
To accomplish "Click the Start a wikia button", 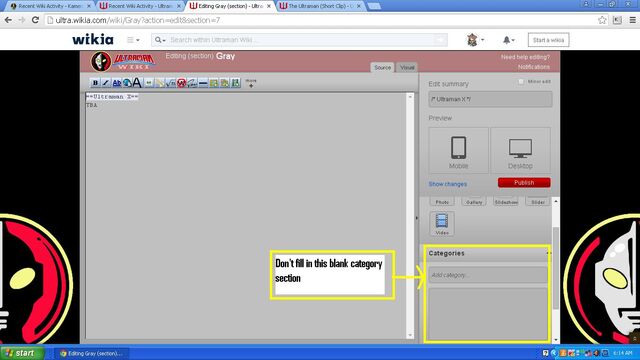I will [x=548, y=40].
